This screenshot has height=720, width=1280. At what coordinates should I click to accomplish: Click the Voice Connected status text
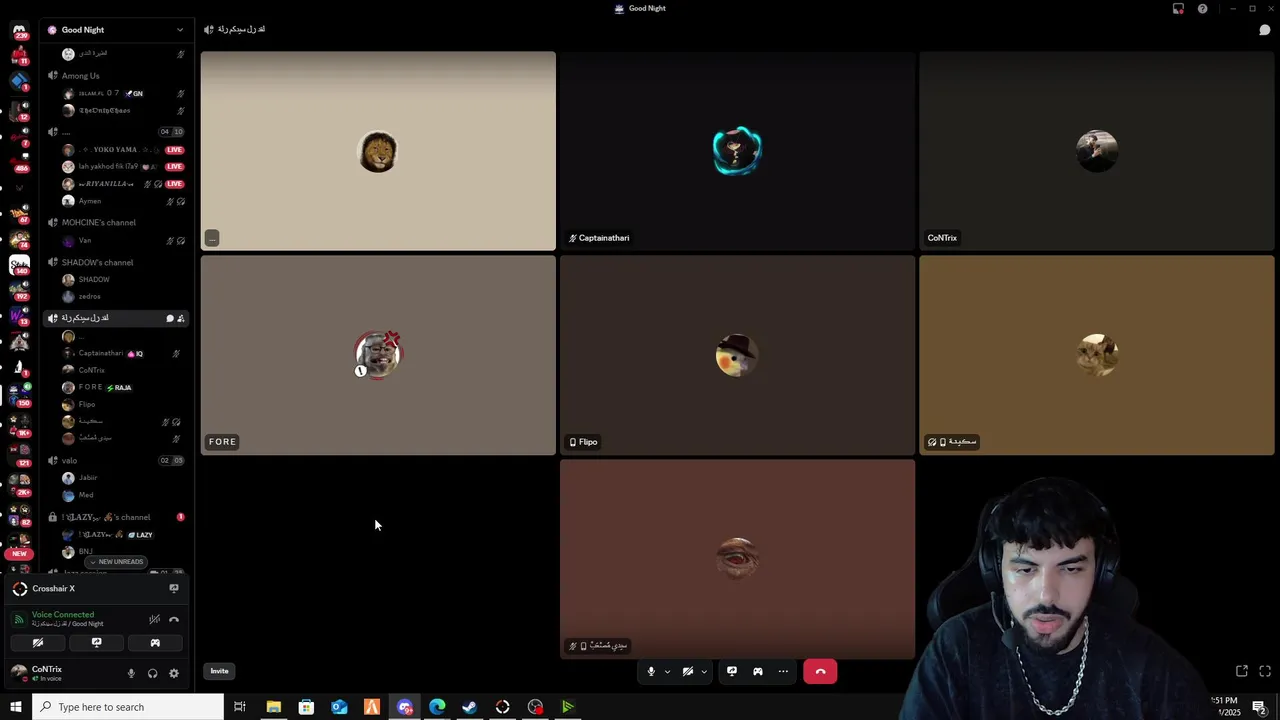tap(63, 614)
